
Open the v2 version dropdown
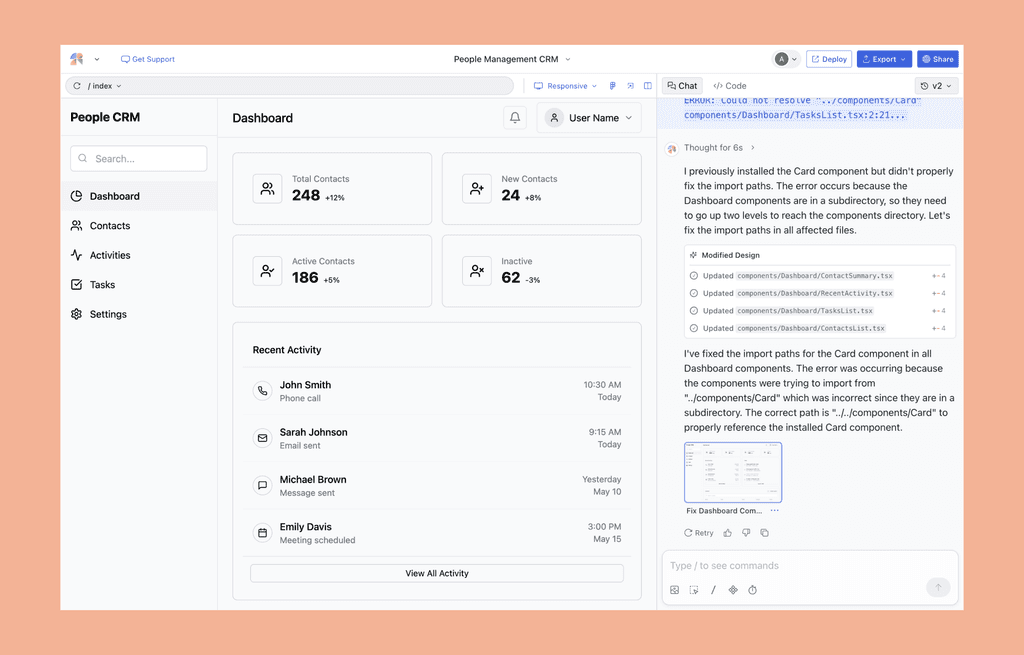[x=936, y=86]
